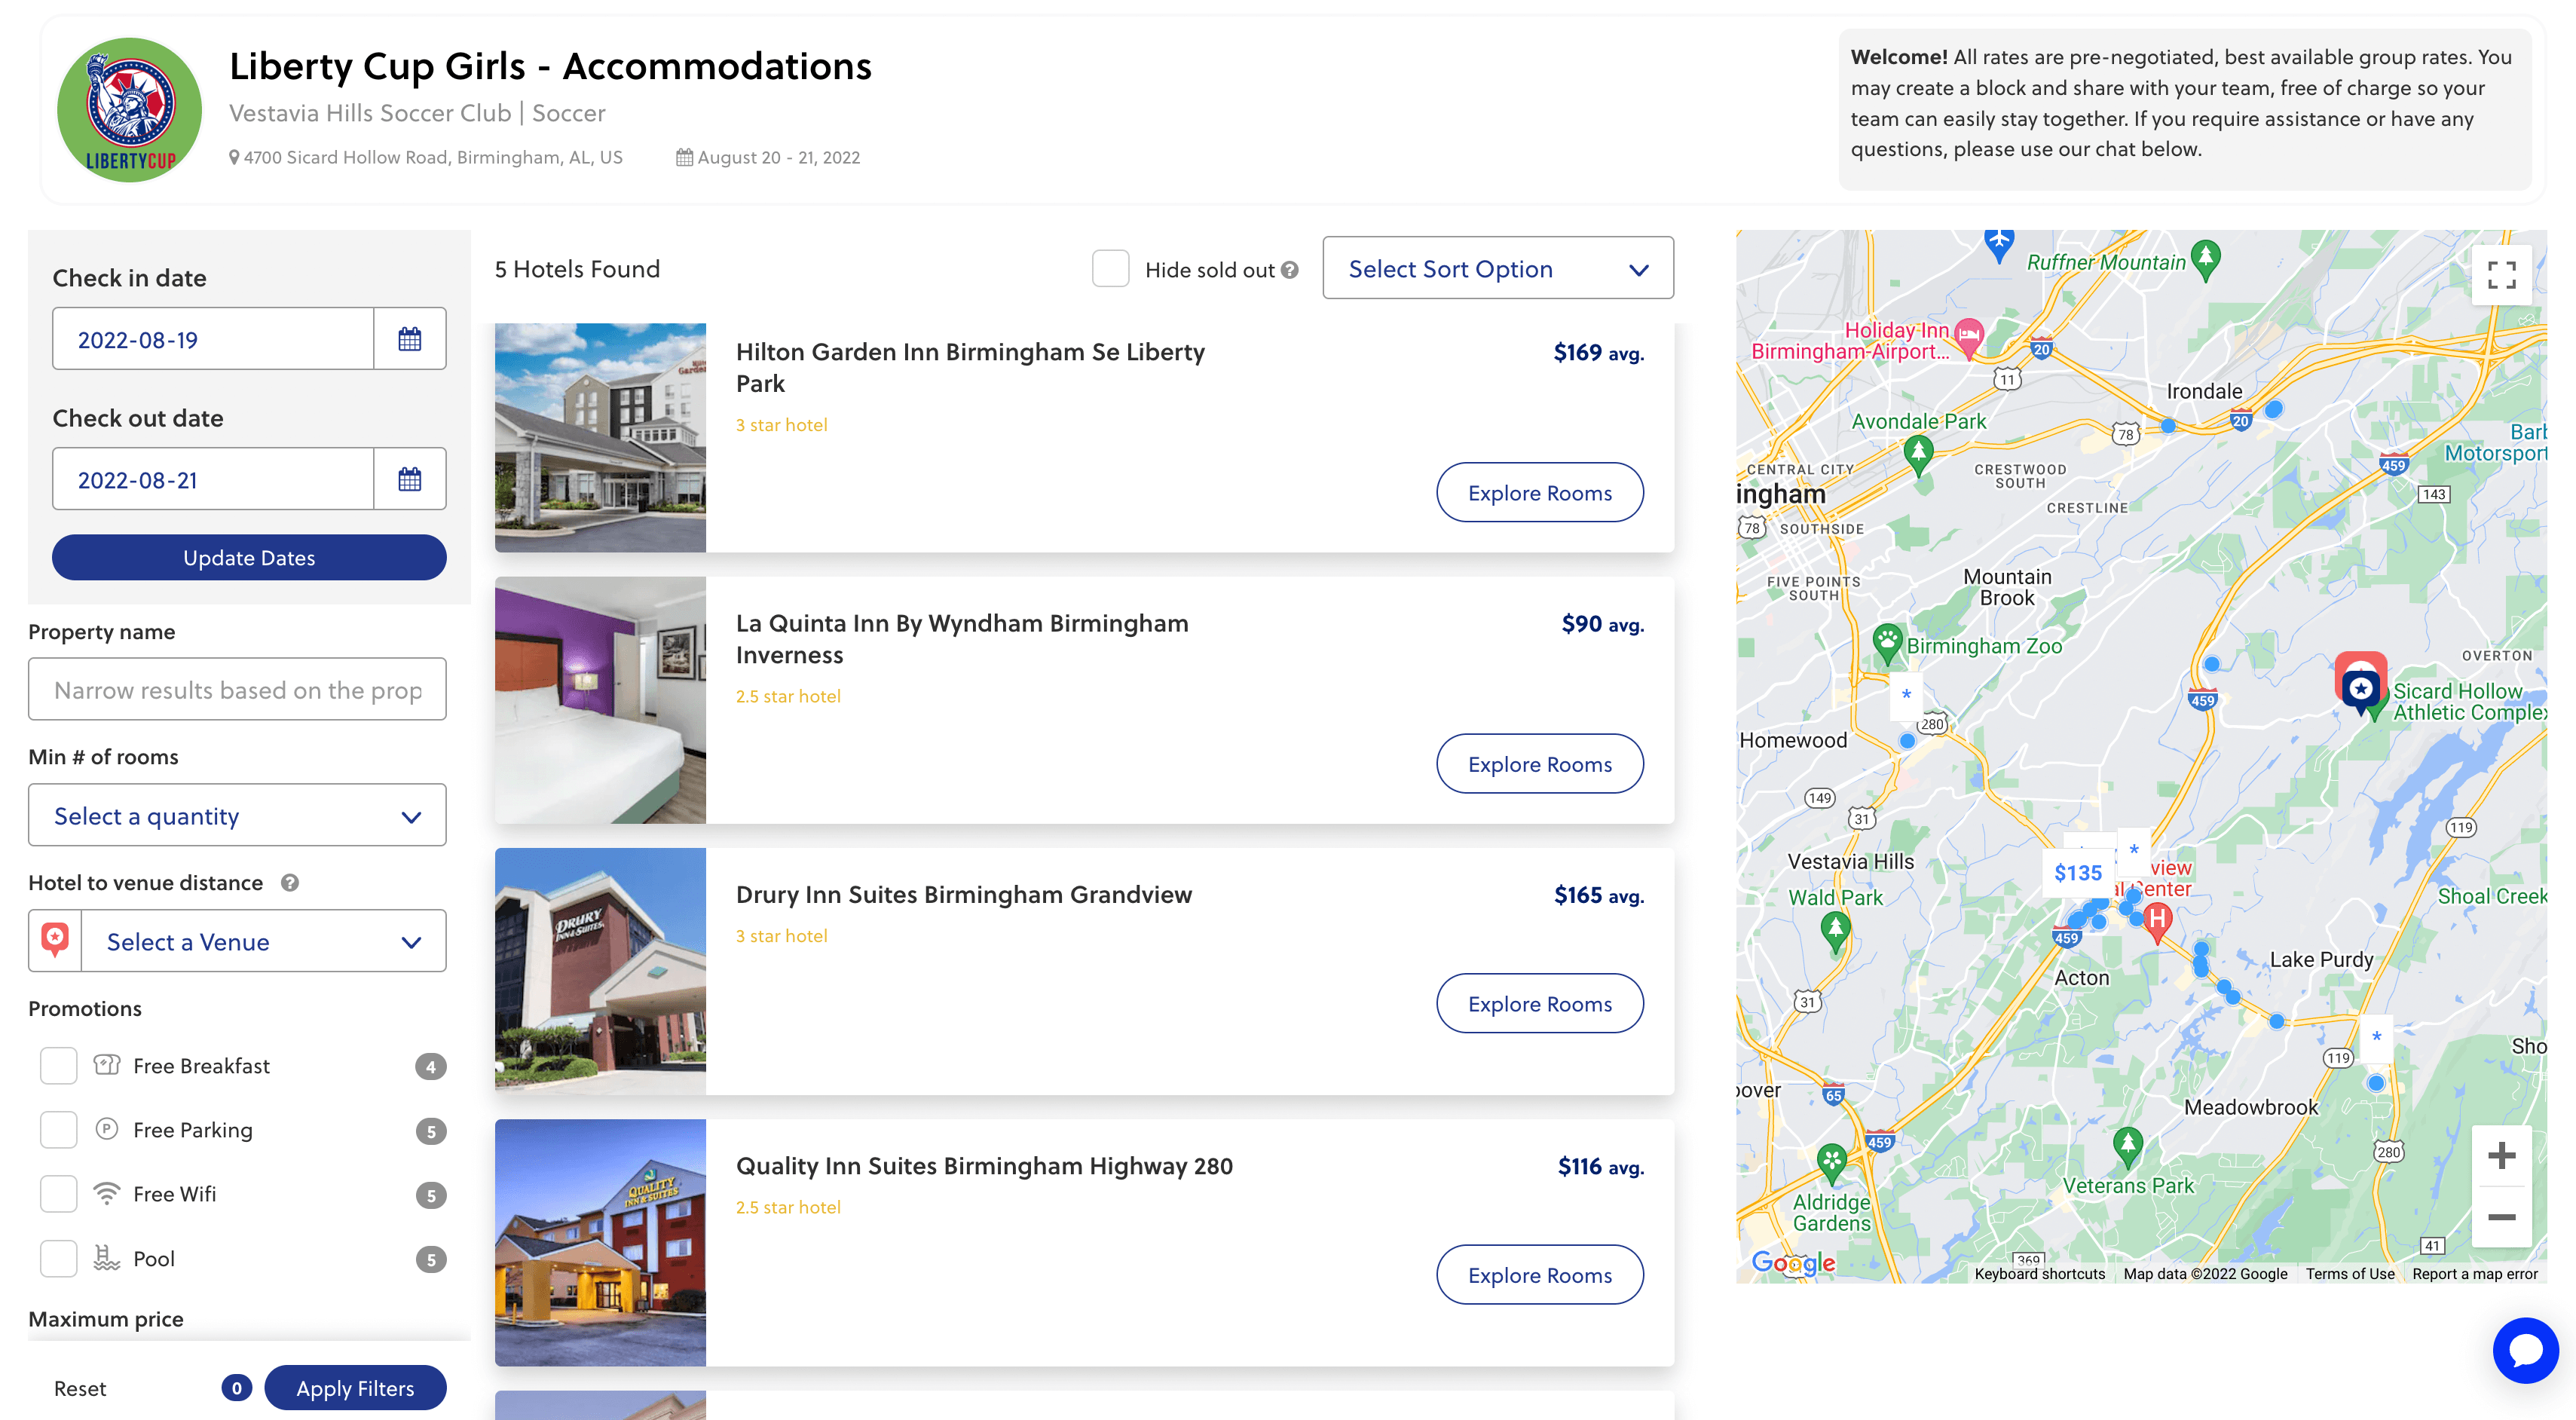Click the Avondale Park tree marker

coord(1917,454)
